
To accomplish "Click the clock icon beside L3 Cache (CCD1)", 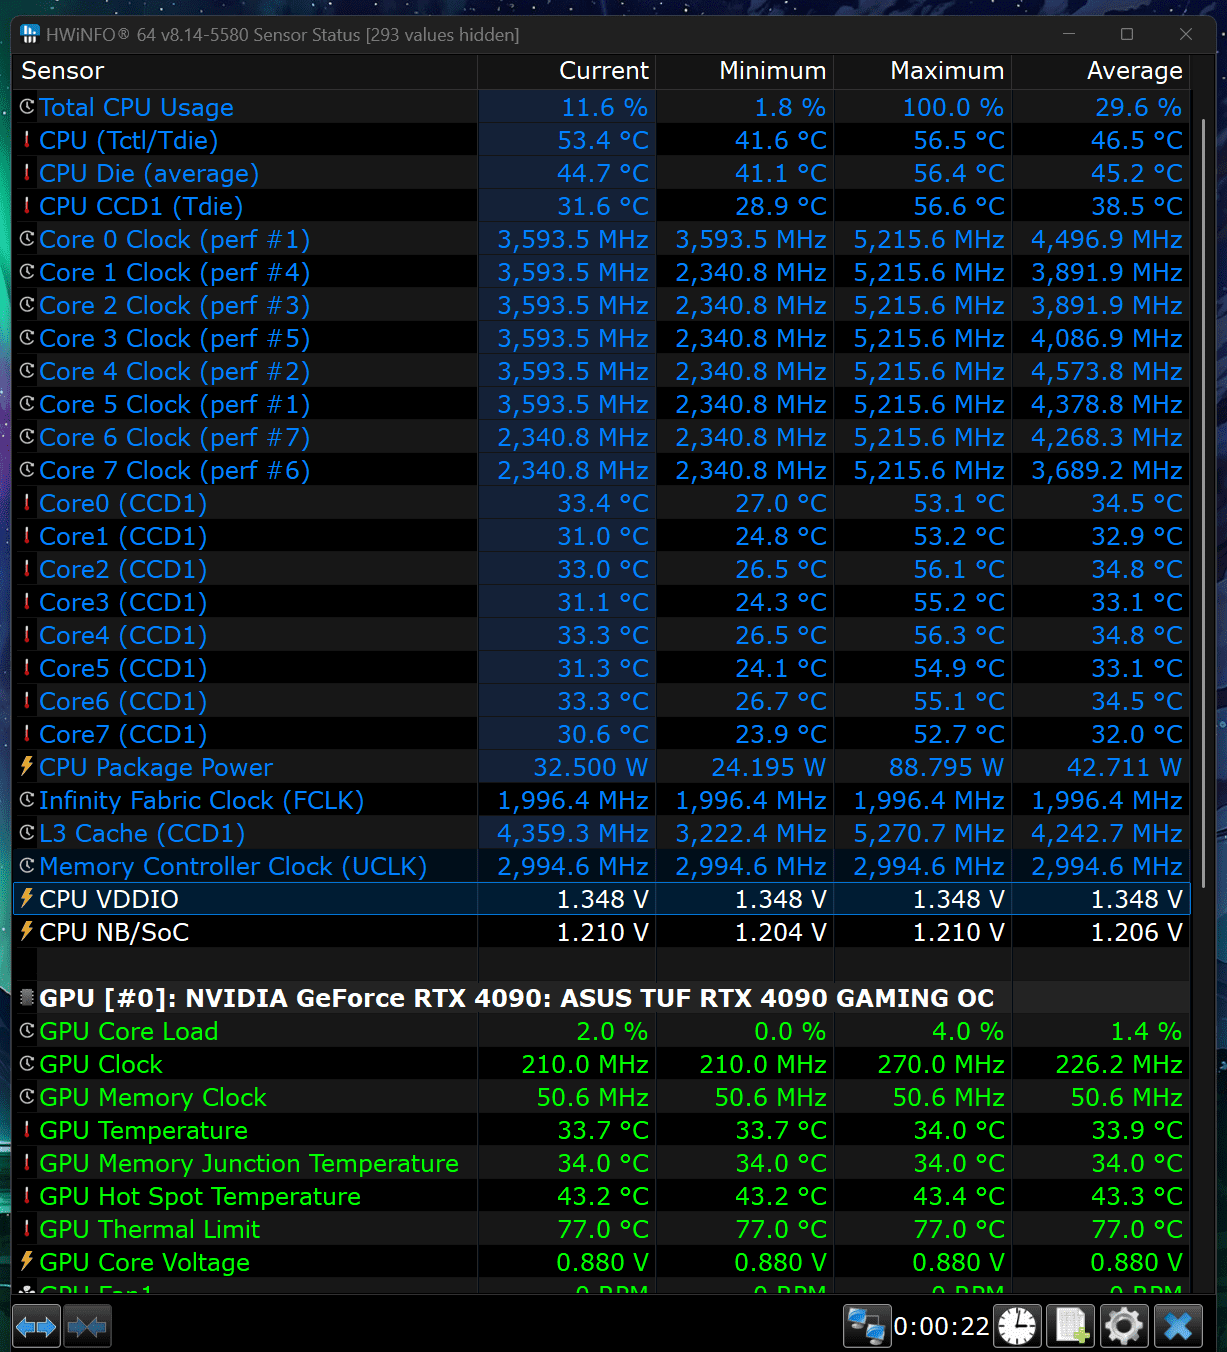I will pyautogui.click(x=27, y=832).
